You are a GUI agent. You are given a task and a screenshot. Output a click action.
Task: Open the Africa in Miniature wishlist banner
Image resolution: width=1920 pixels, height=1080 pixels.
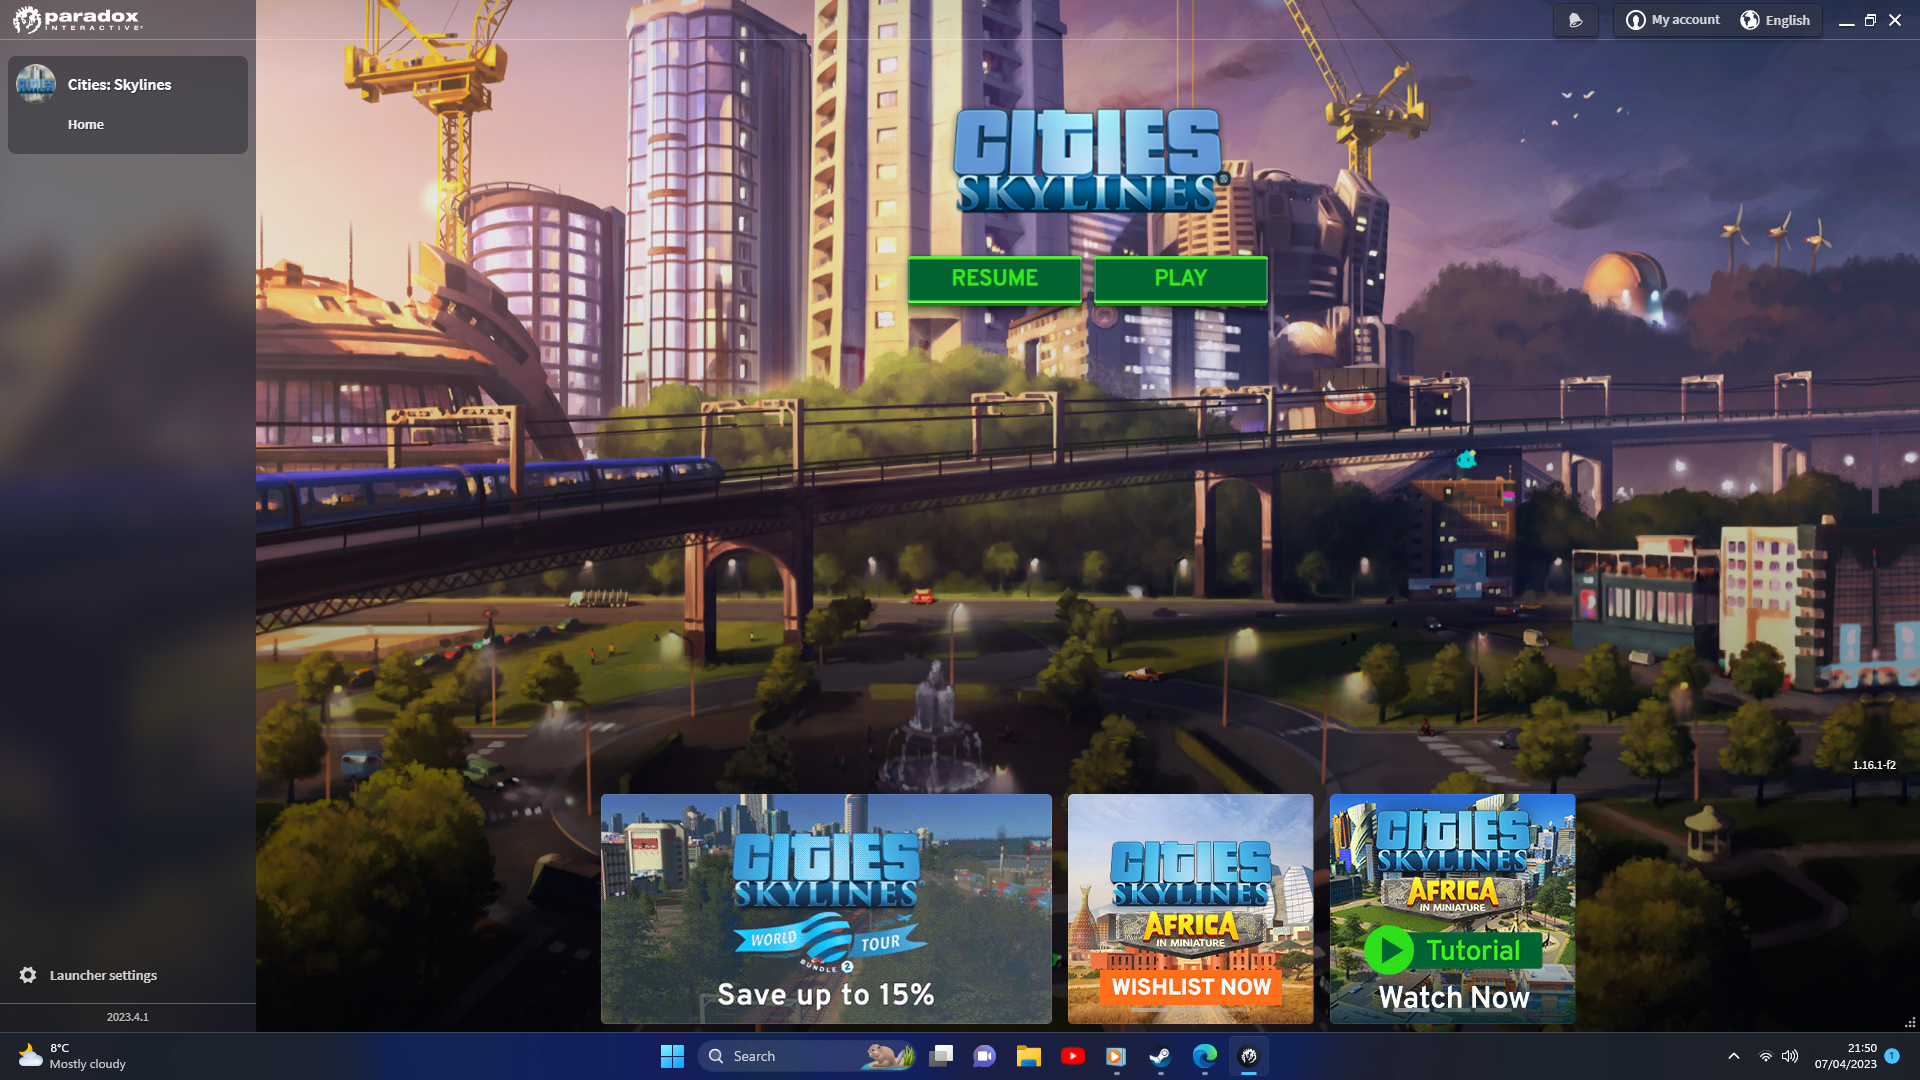coord(1190,909)
